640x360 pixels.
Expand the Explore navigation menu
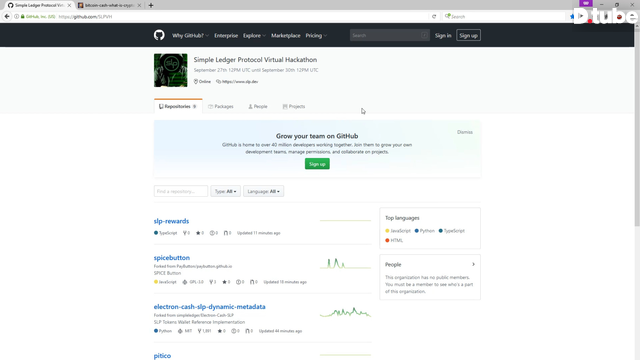coord(254,36)
